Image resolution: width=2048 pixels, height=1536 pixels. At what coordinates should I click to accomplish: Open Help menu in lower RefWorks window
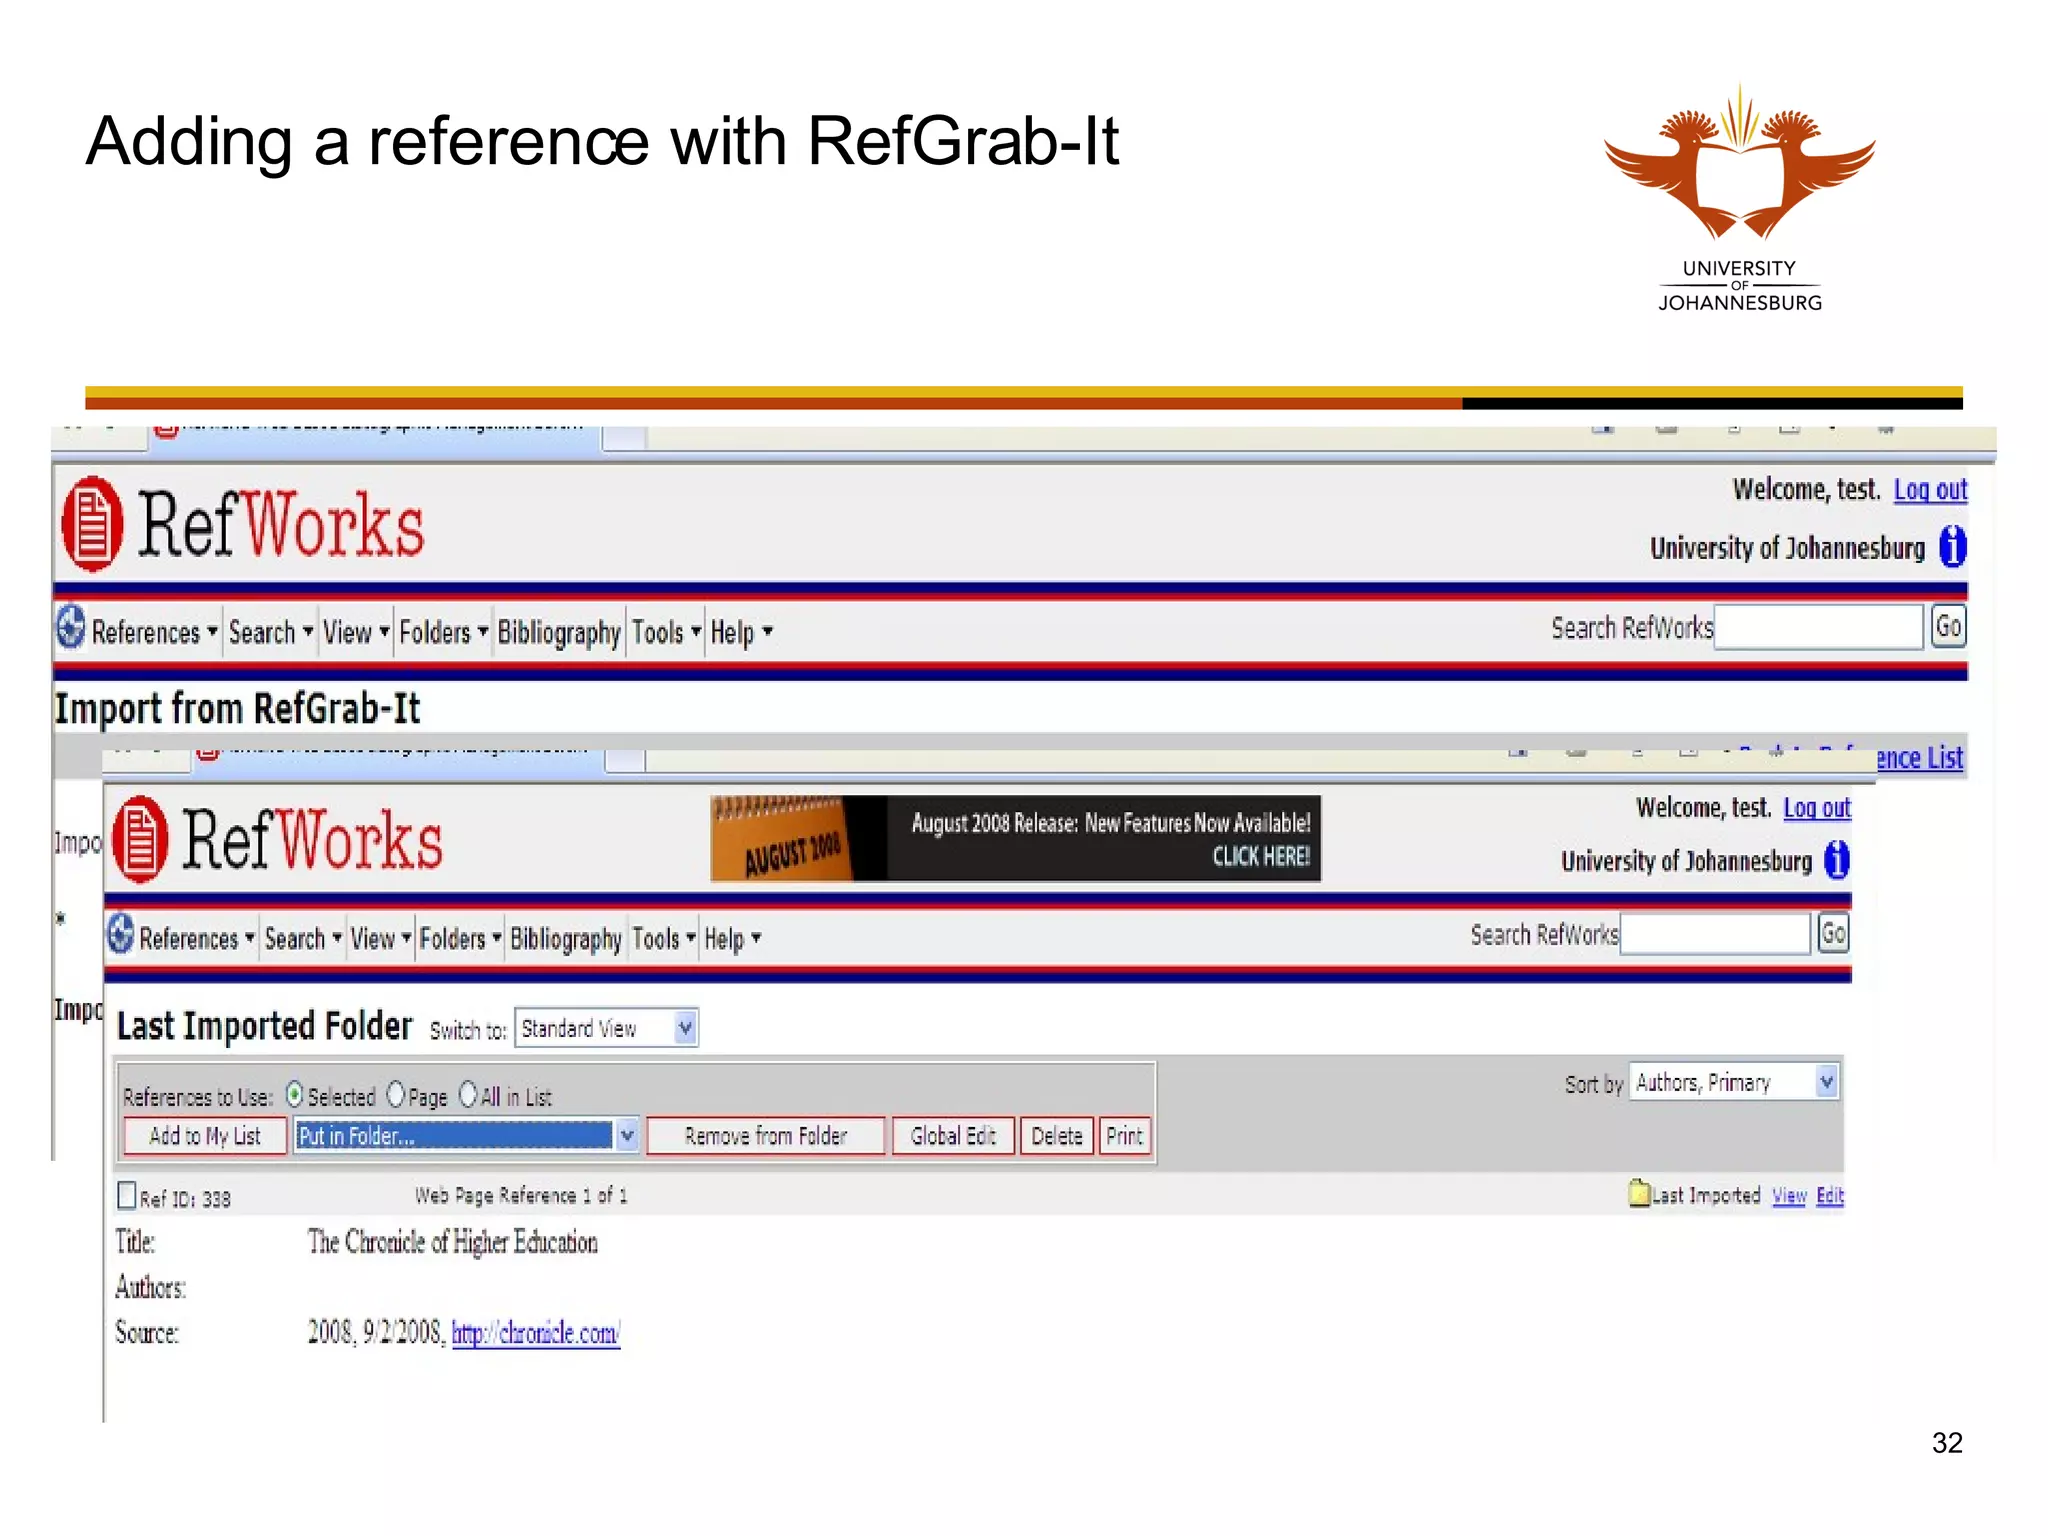(x=732, y=939)
